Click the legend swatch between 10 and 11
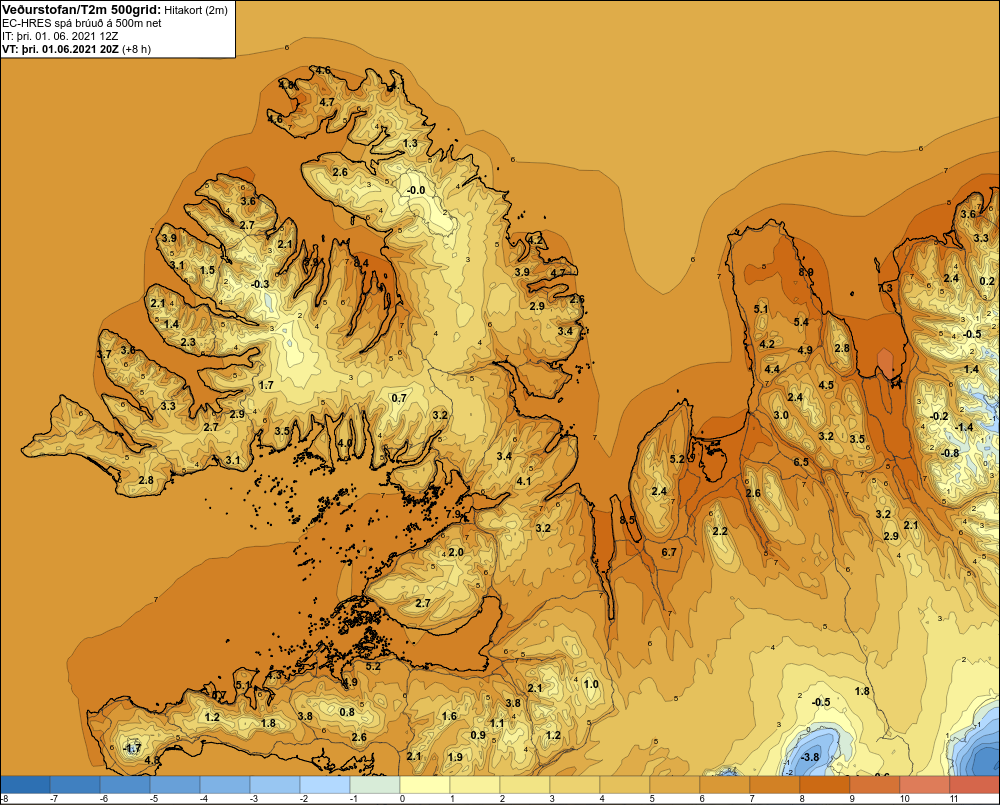Screen dimensions: 1000x805 (925, 784)
